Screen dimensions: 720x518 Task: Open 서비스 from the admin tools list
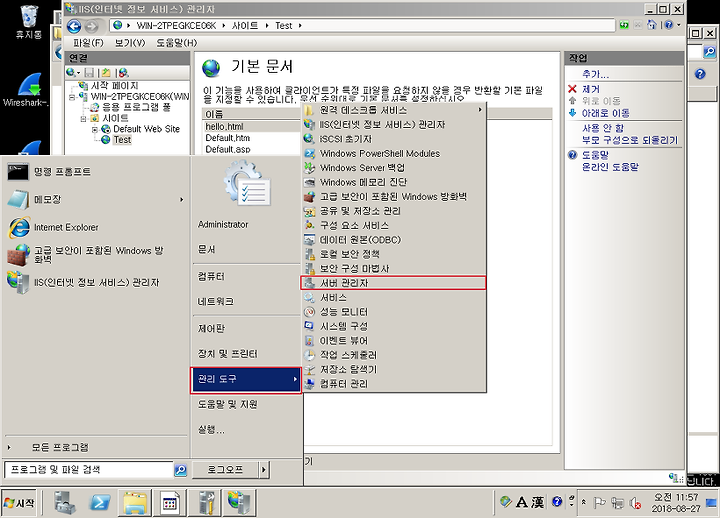[393, 298]
